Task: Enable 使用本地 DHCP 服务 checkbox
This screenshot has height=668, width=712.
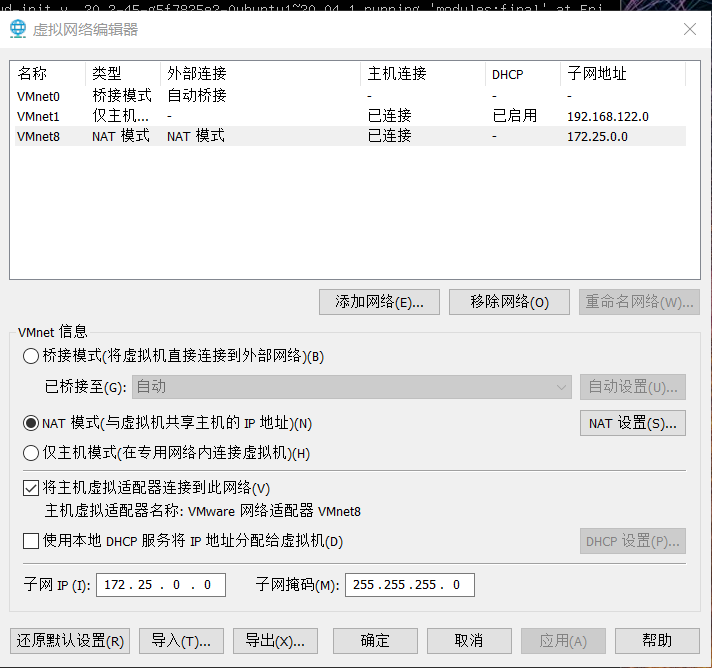Action: (31, 541)
